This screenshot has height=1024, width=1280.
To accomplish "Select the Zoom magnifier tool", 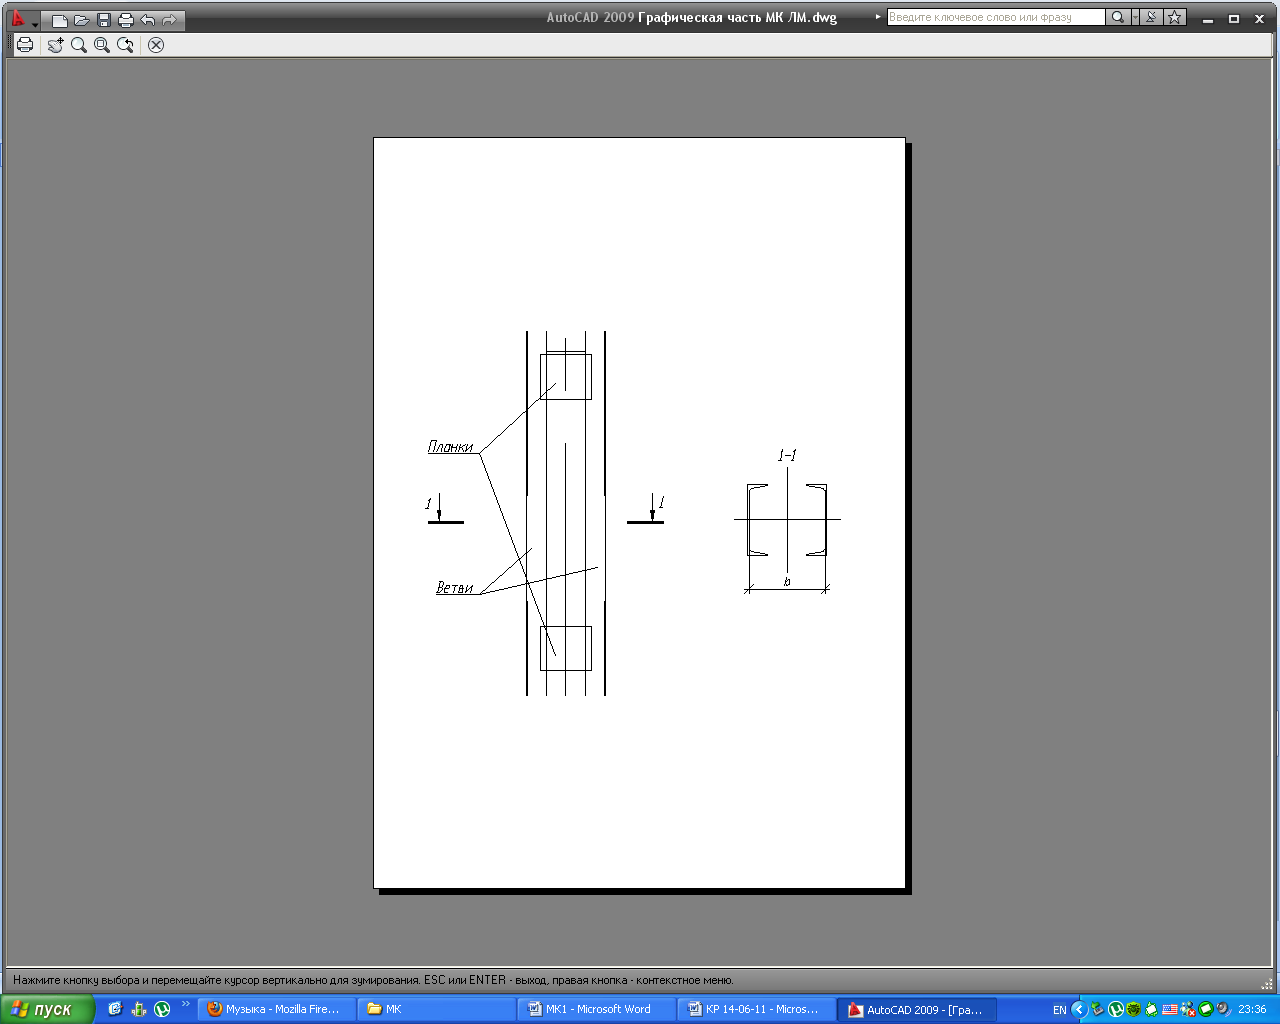I will [79, 44].
